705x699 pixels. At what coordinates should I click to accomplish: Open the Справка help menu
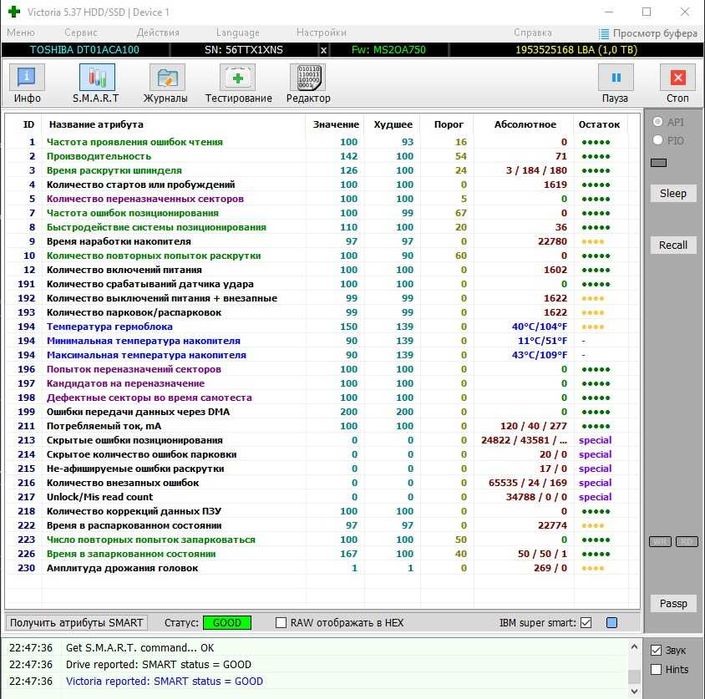click(533, 33)
